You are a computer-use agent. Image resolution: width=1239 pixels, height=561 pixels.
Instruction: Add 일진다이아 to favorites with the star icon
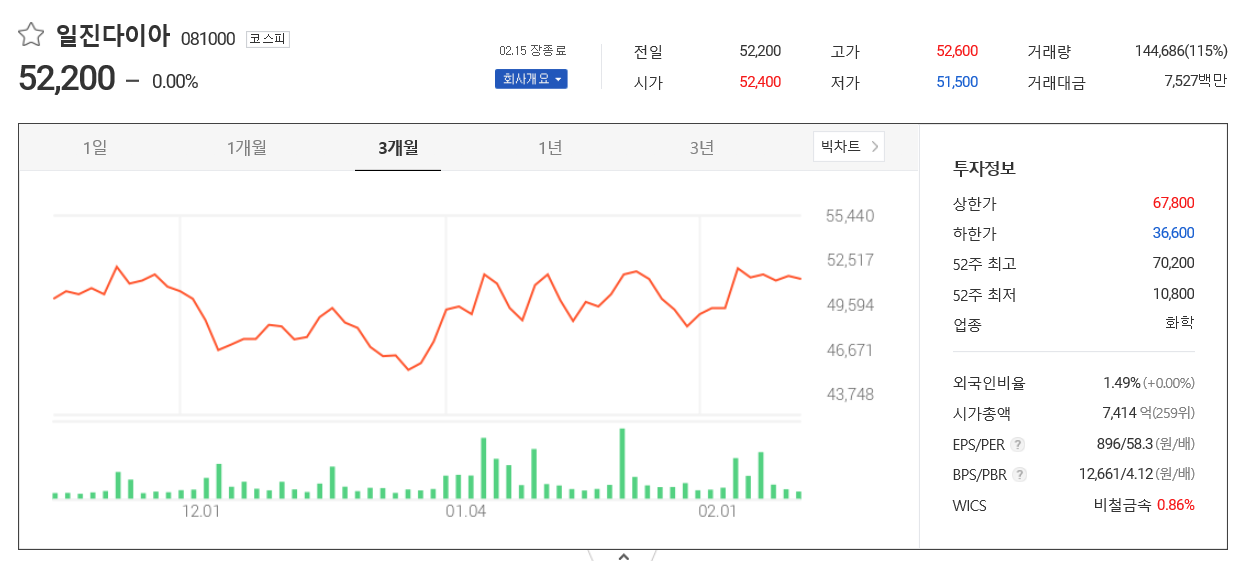tap(31, 36)
